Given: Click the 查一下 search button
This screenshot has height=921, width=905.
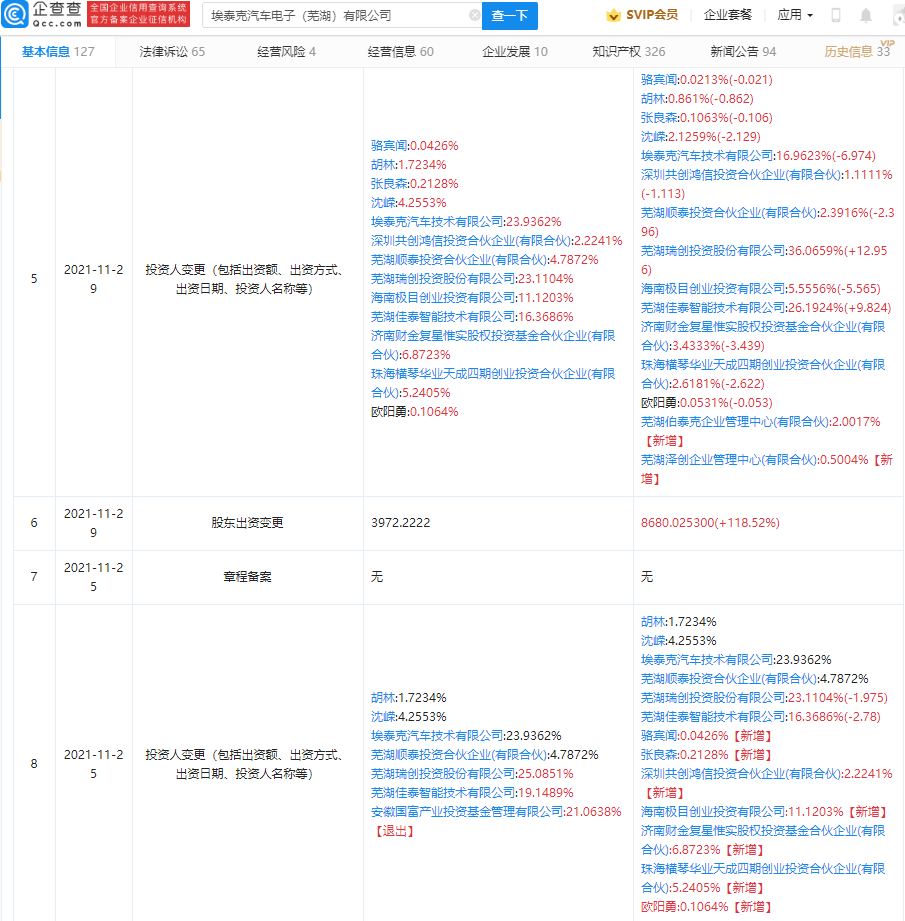Looking at the screenshot, I should (510, 16).
